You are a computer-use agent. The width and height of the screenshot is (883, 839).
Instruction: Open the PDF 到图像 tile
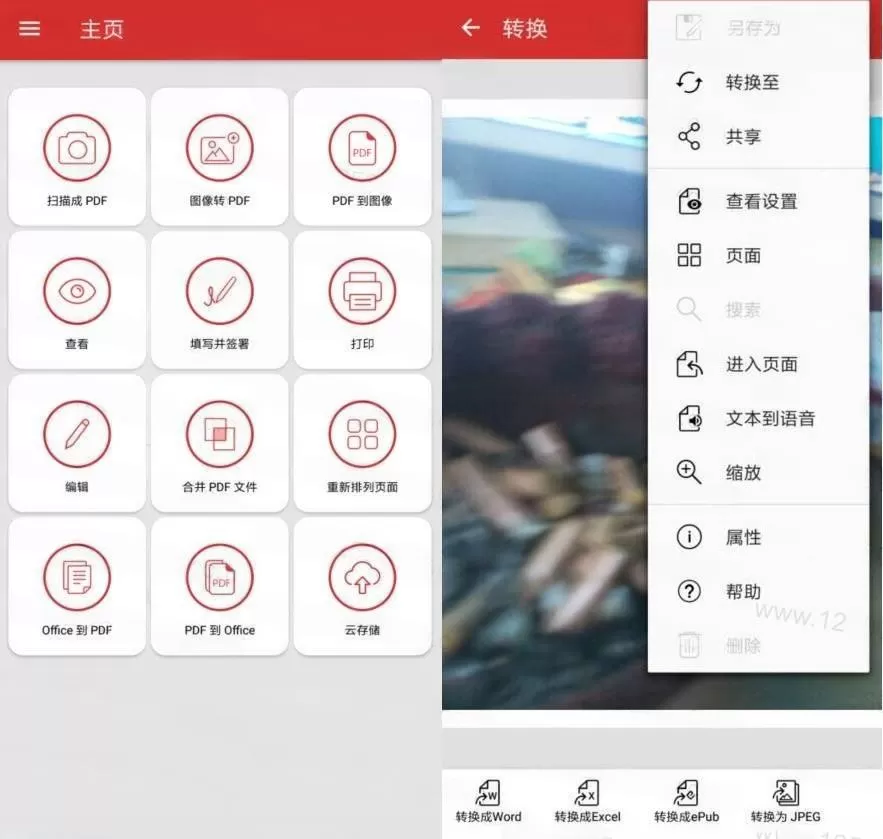tap(363, 157)
